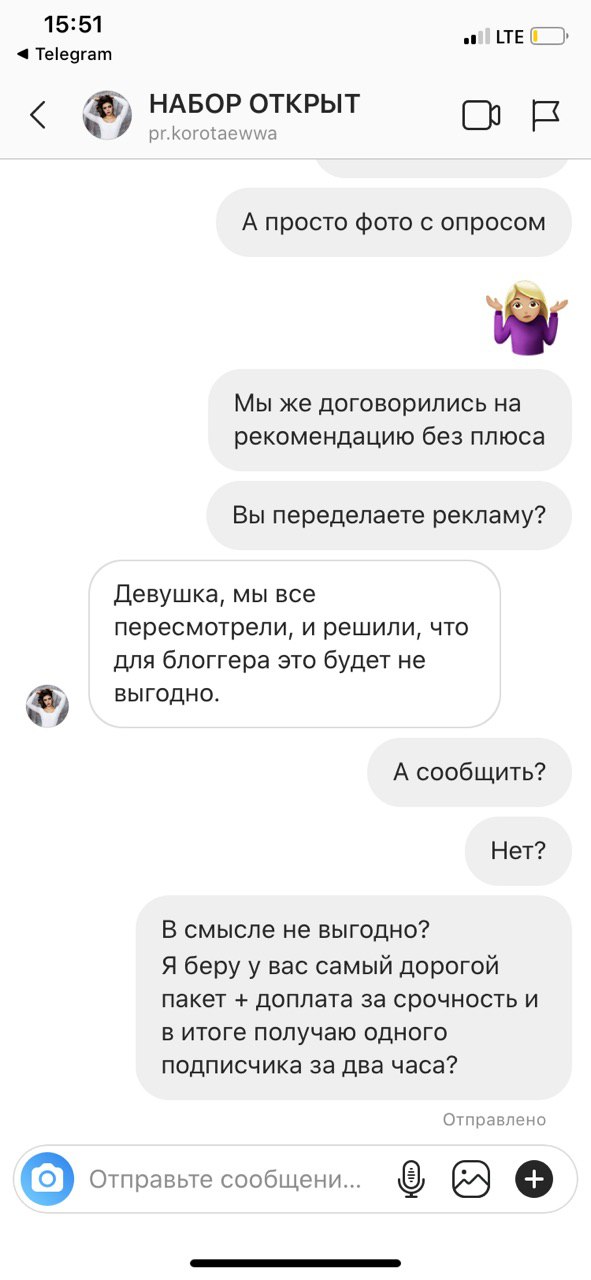Image resolution: width=591 pixels, height=1280 pixels.
Task: Open the photo gallery picker icon
Action: [471, 1180]
